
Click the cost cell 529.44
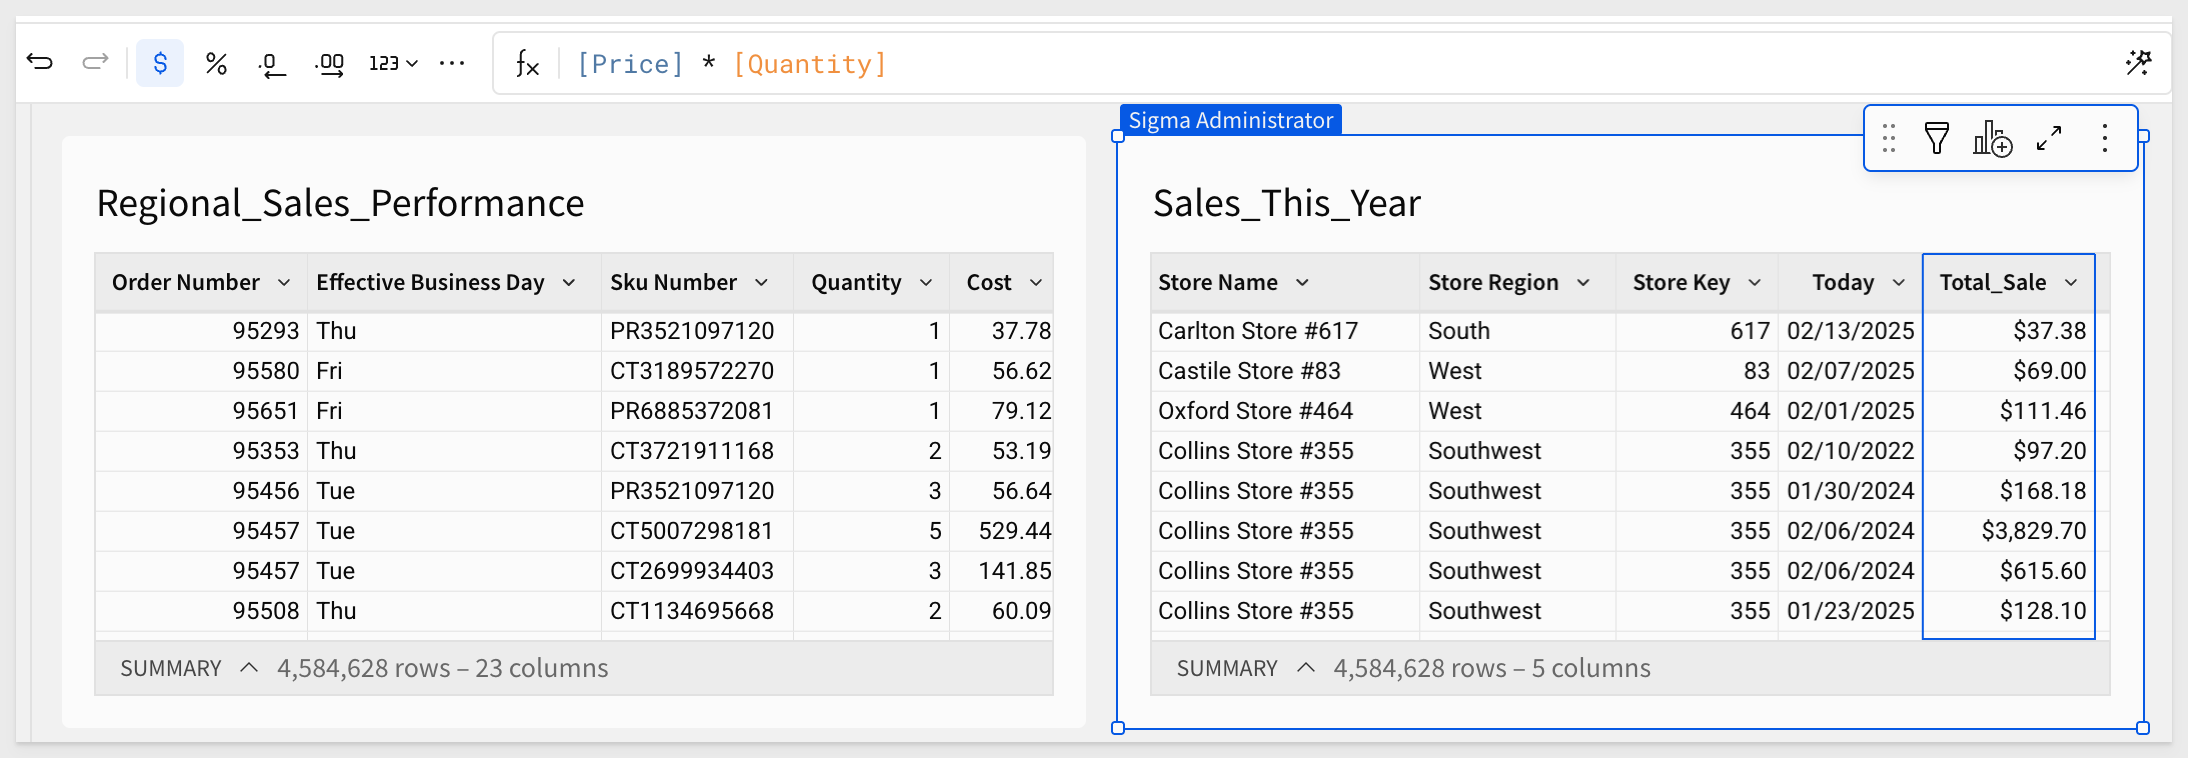(x=1001, y=531)
